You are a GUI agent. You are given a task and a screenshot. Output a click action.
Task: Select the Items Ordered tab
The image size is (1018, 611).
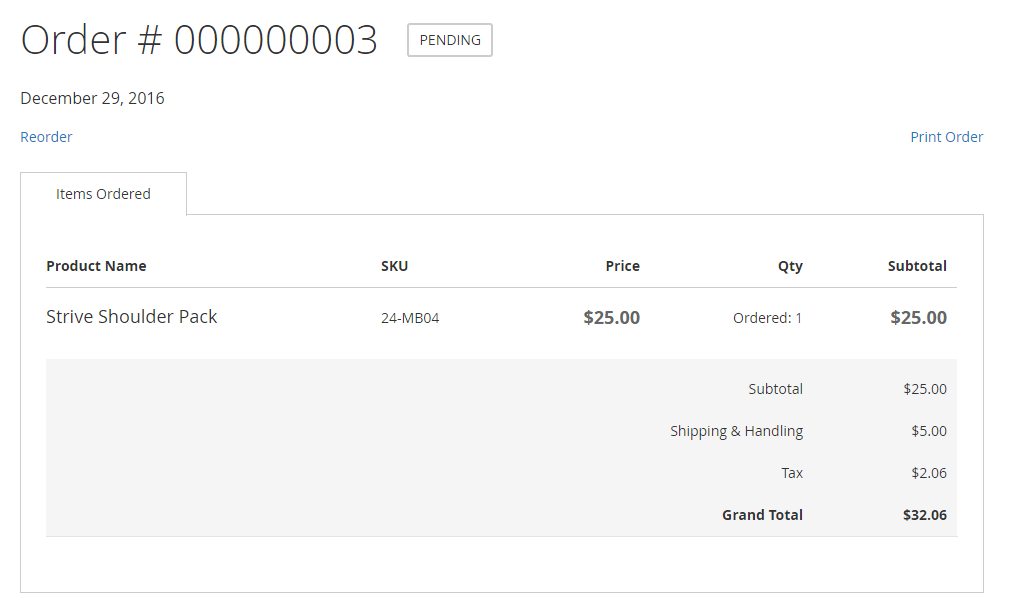[x=103, y=194]
